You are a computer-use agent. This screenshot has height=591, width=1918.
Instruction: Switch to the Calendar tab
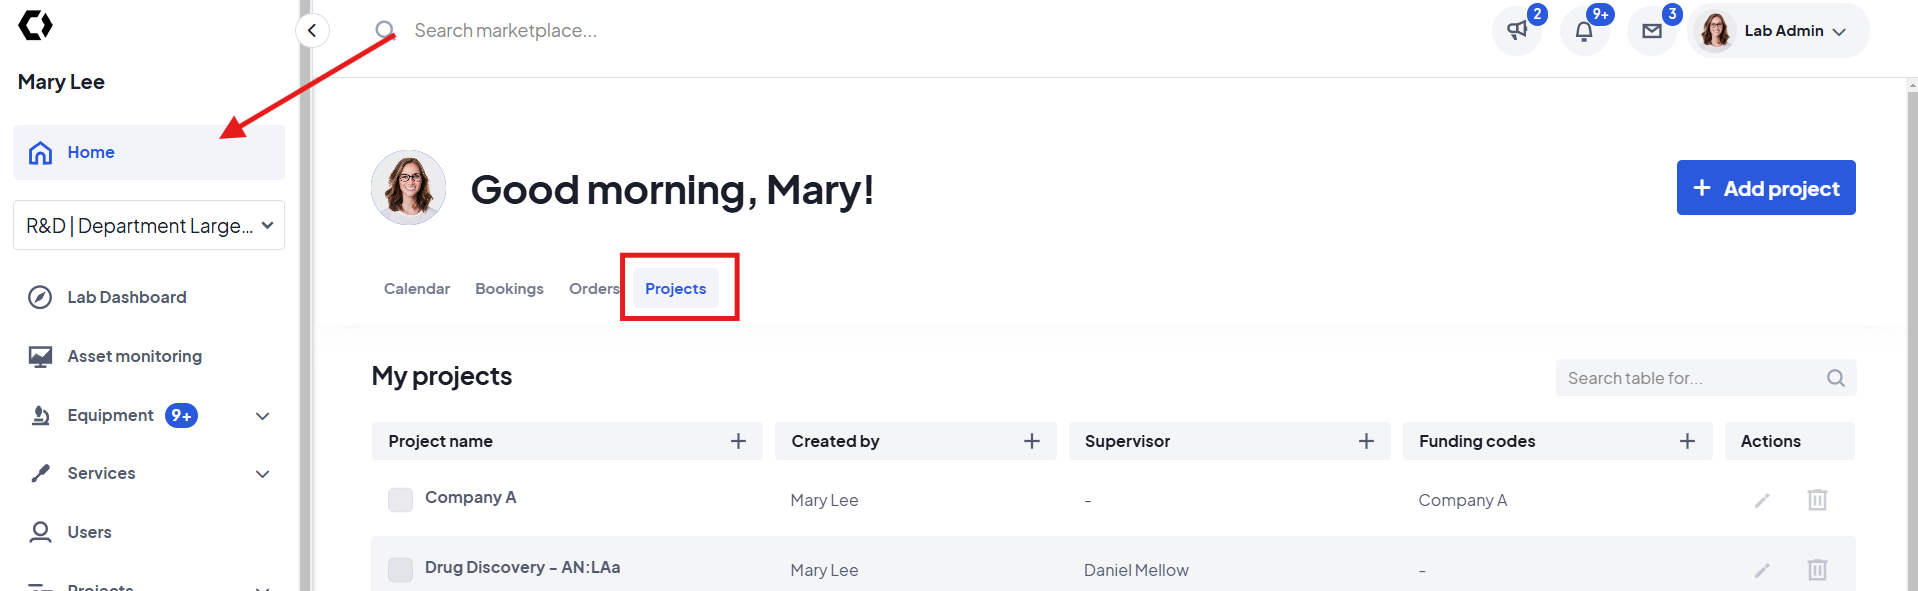[x=417, y=289]
